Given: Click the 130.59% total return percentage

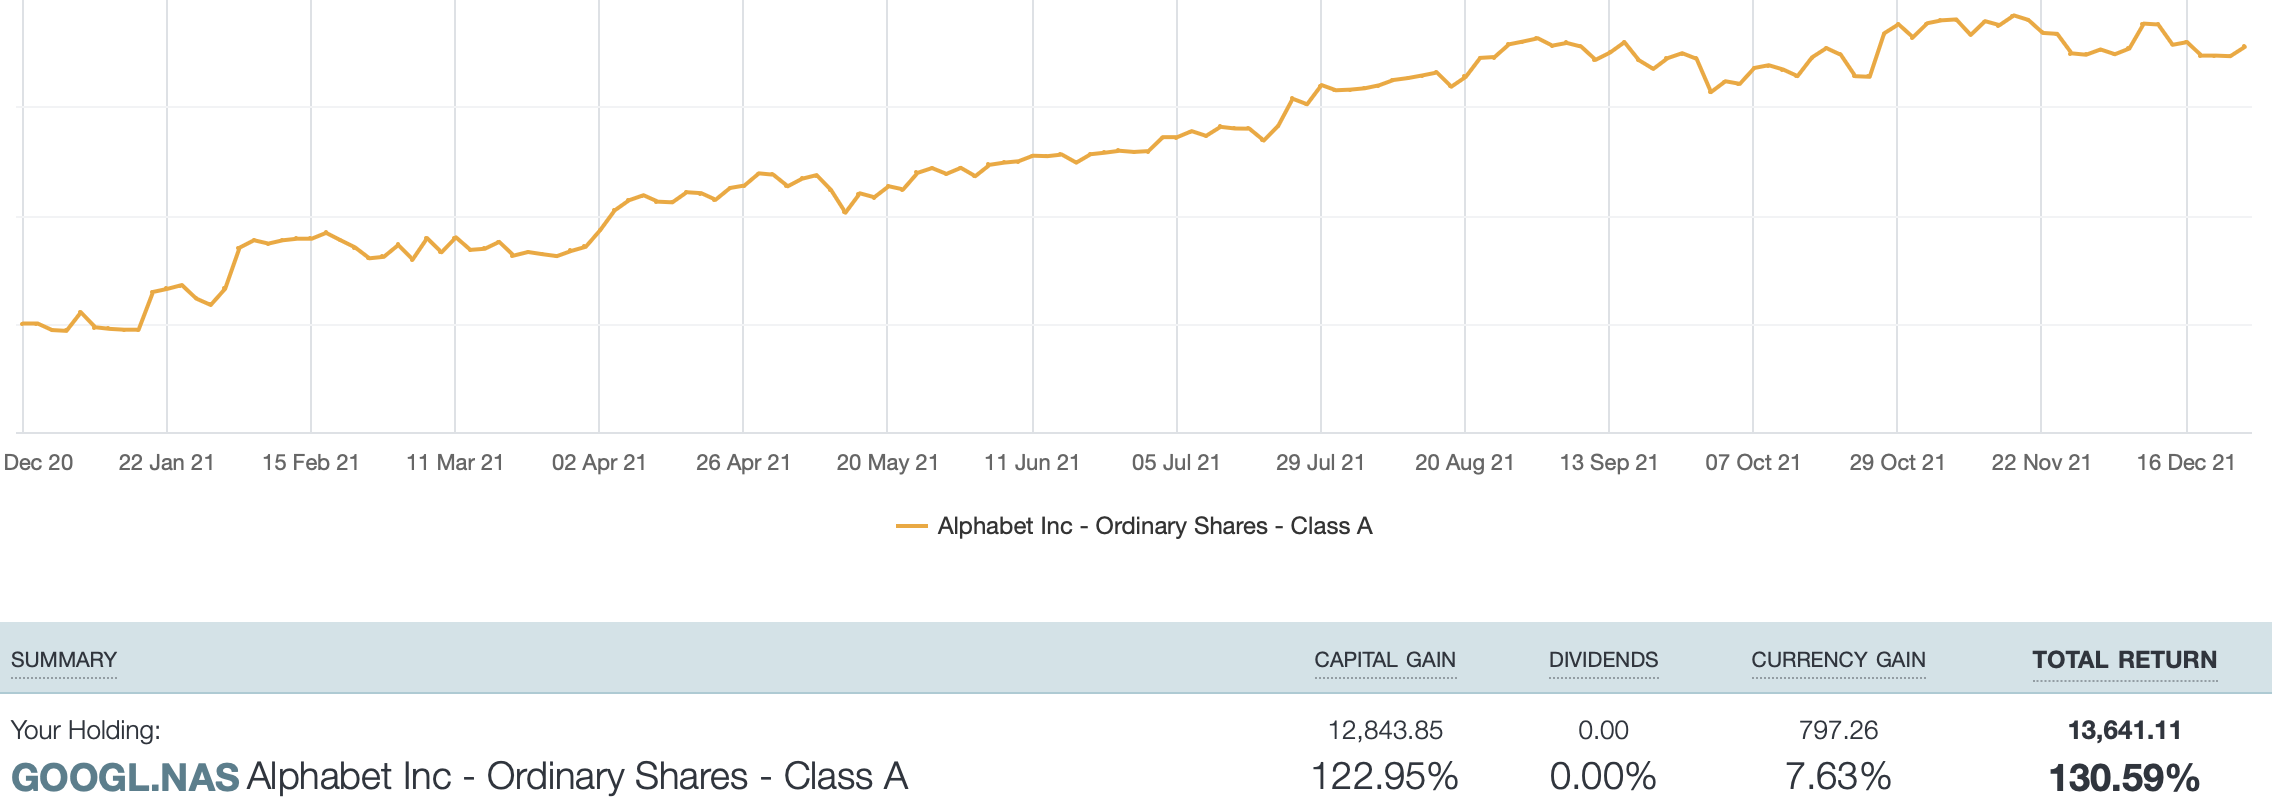Looking at the screenshot, I should click(2124, 778).
